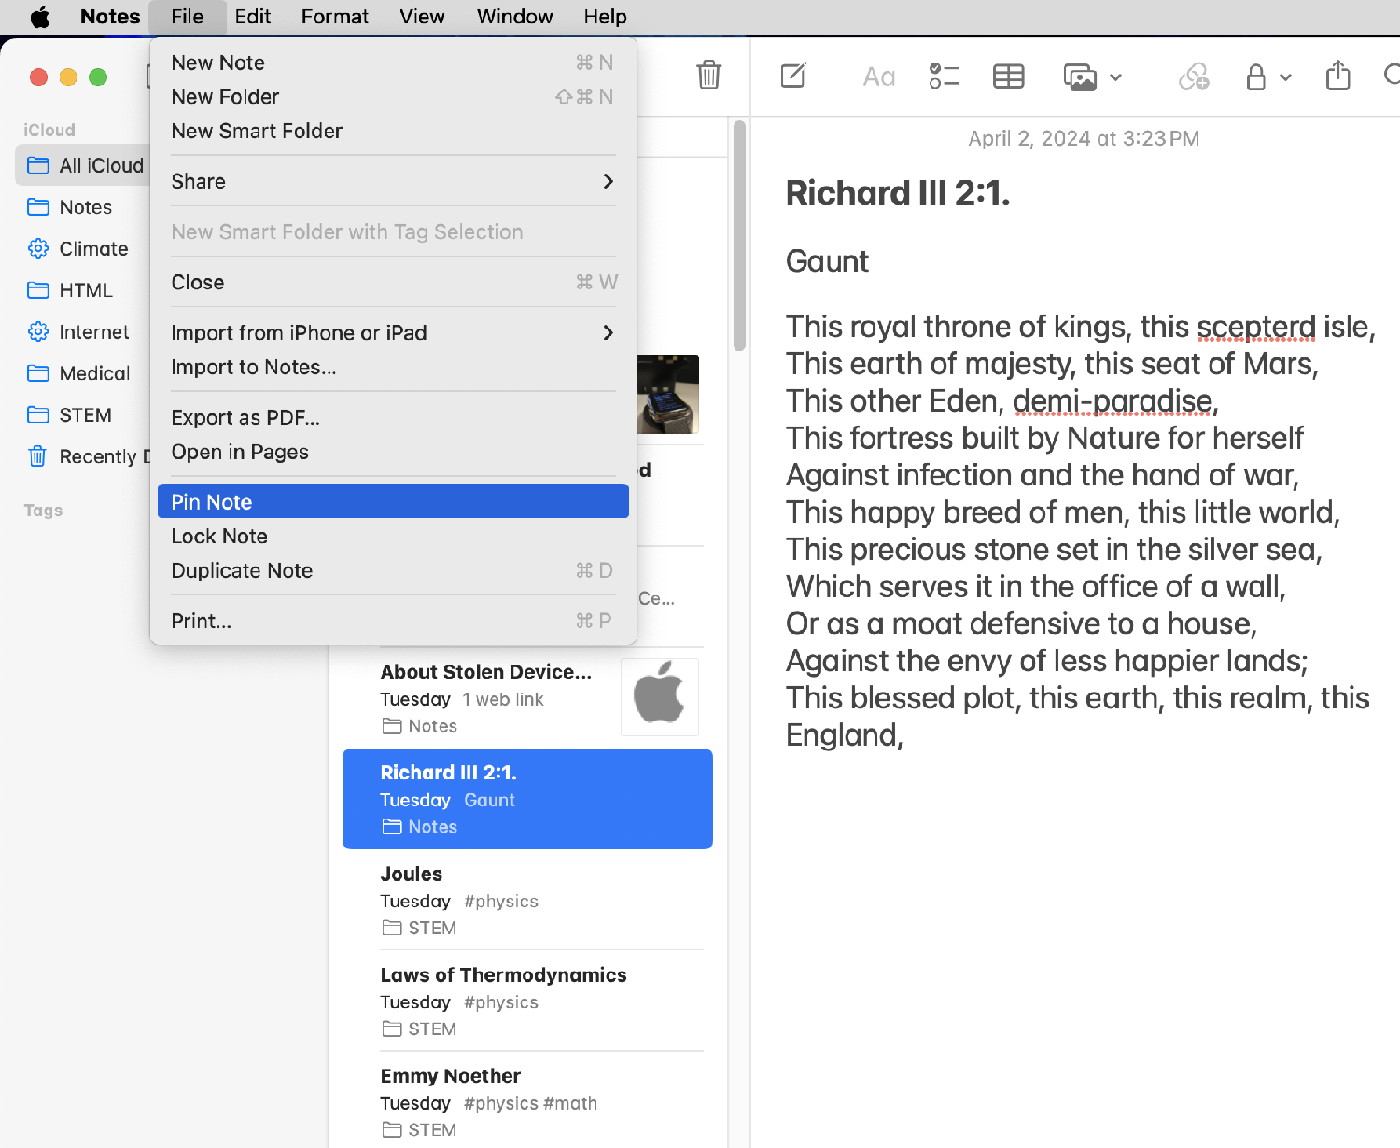Click the Tags section header
Screen dimensions: 1400x1148
(x=43, y=510)
